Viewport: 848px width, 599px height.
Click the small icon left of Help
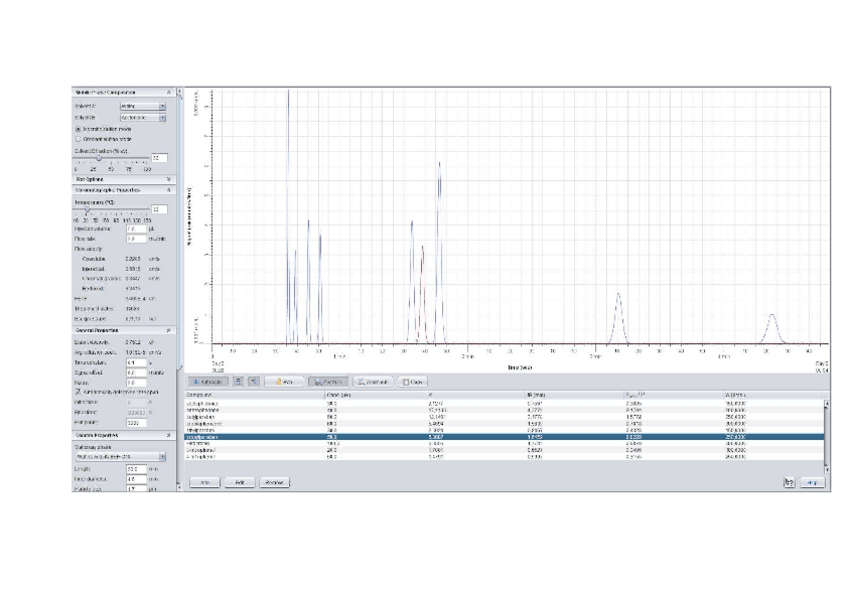[789, 482]
